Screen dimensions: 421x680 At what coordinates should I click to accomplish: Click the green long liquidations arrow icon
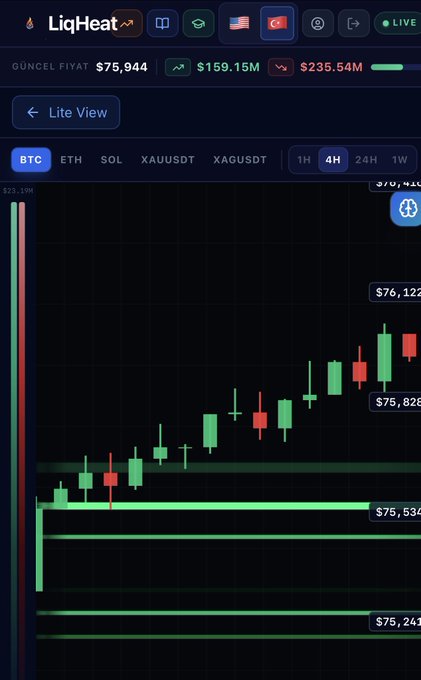click(x=178, y=67)
